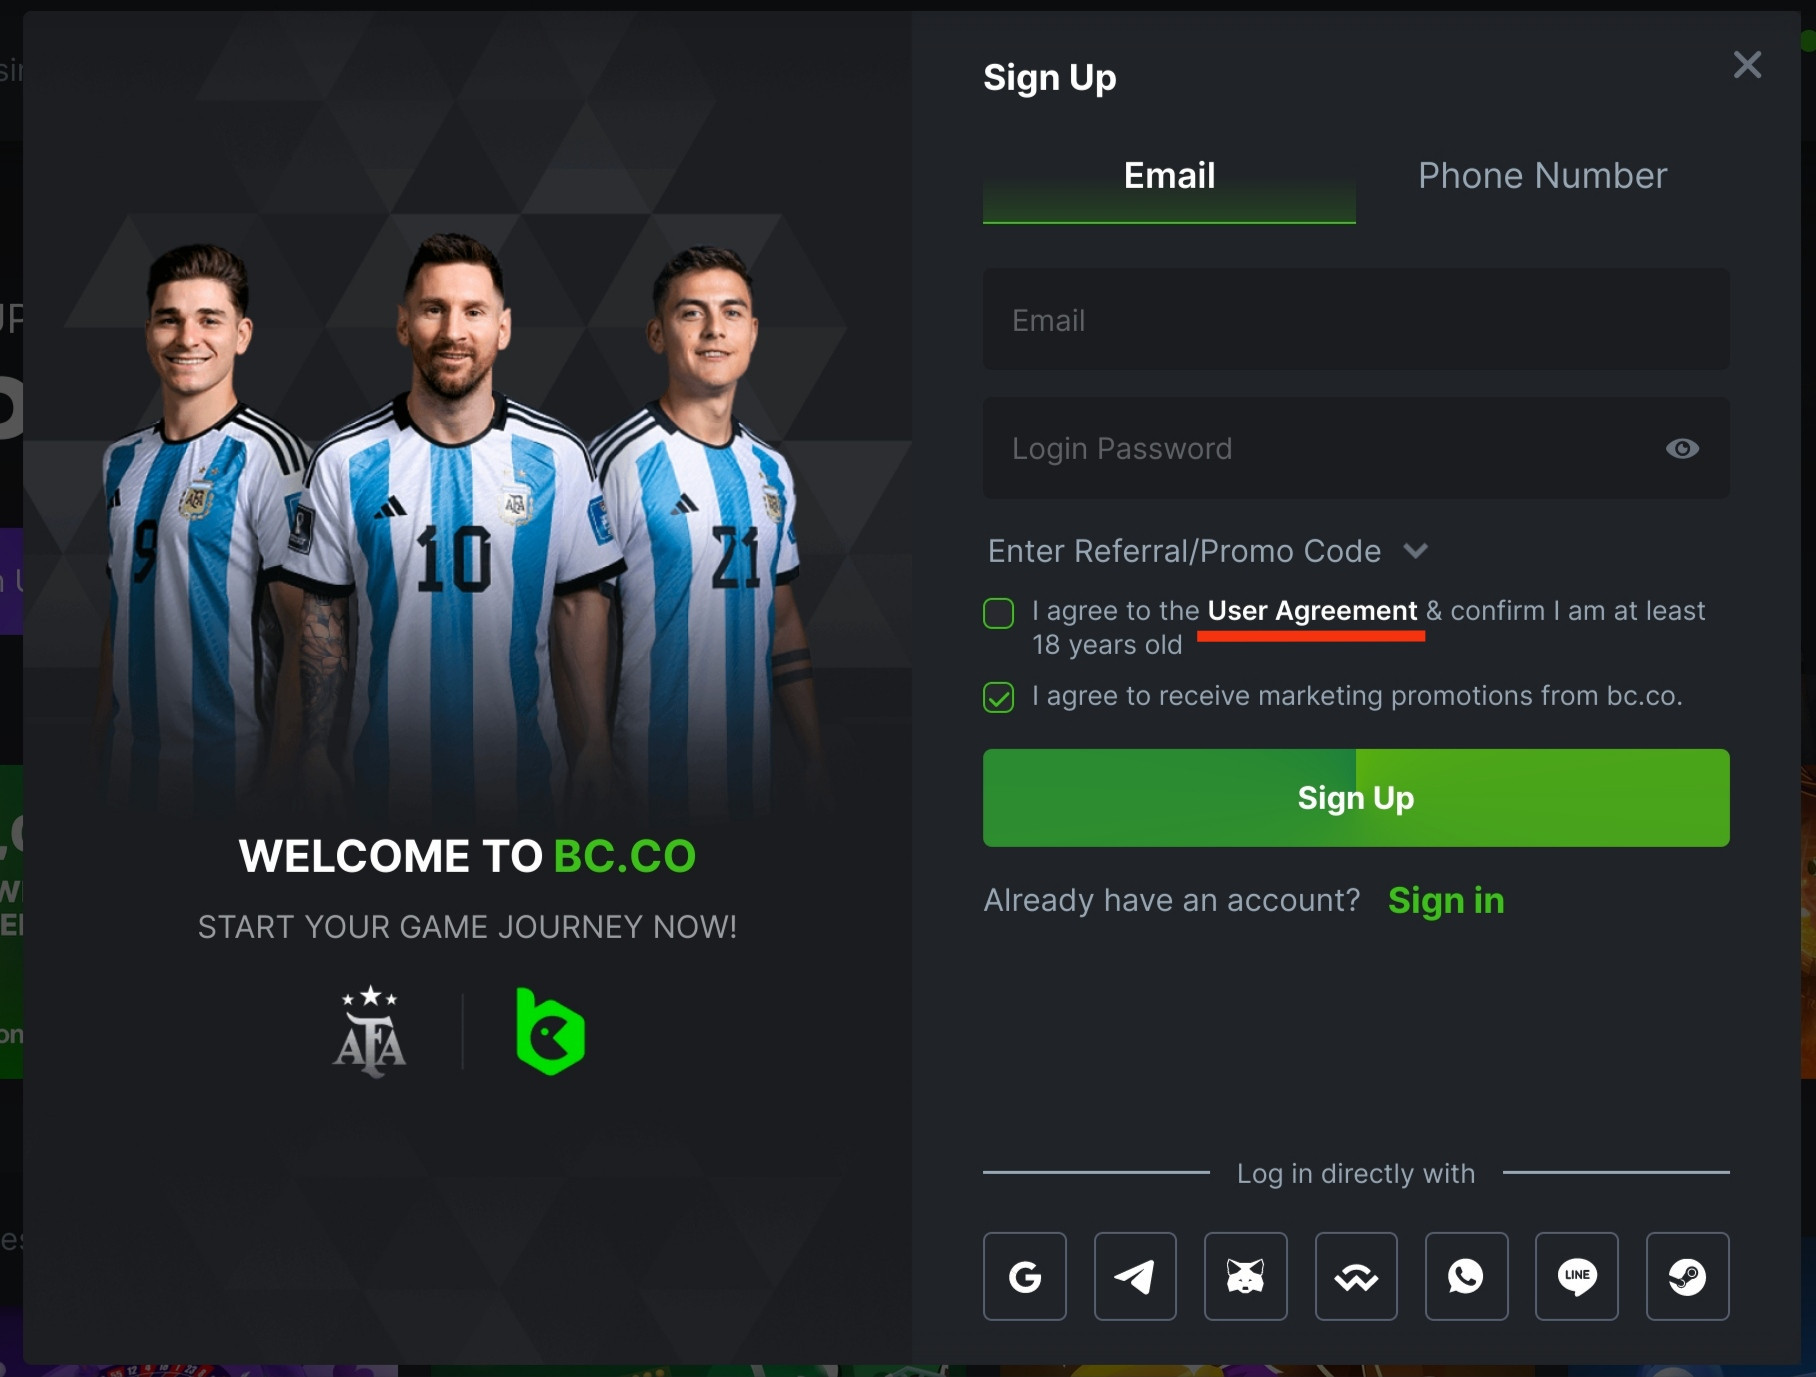Check the User Agreement age confirmation box
The width and height of the screenshot is (1816, 1377).
pyautogui.click(x=998, y=613)
